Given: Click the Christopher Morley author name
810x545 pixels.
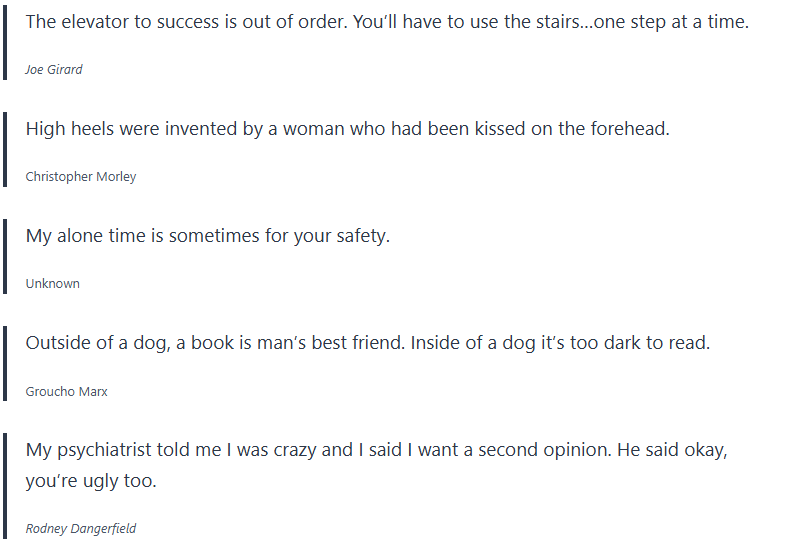Looking at the screenshot, I should click(x=81, y=177).
